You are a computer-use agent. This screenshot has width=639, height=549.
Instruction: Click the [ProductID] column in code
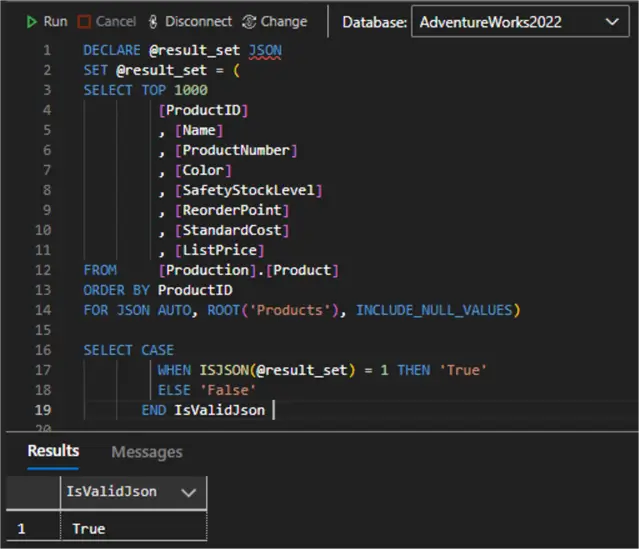click(203, 110)
